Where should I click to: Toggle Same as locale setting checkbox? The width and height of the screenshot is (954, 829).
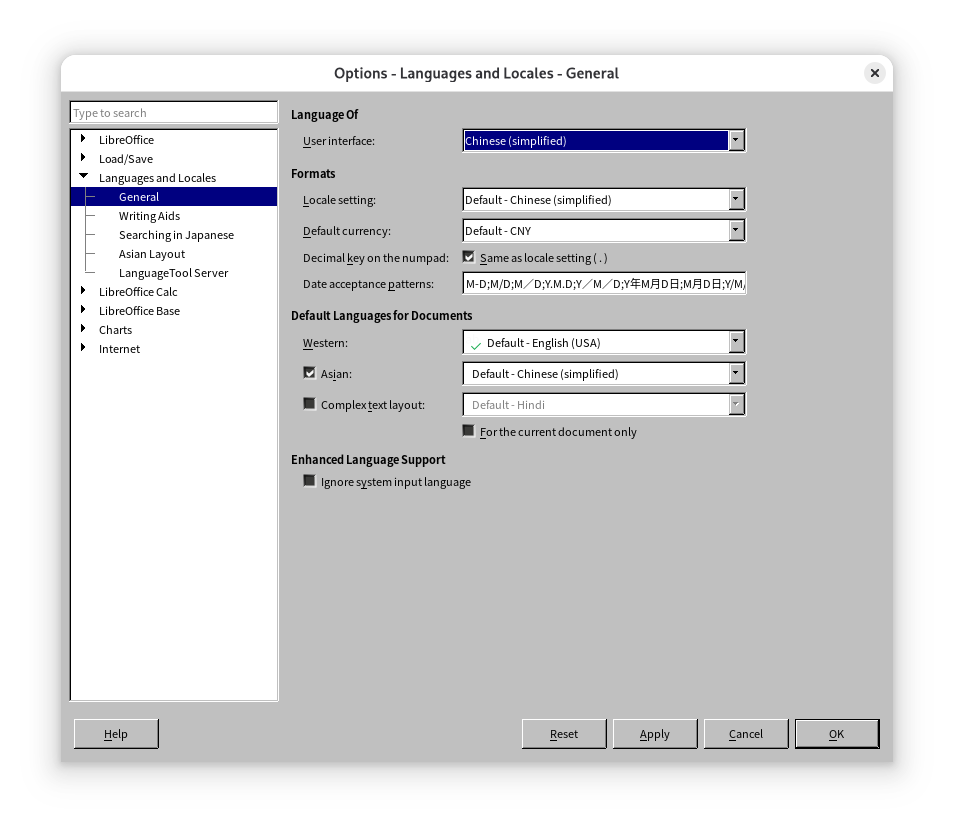468,257
